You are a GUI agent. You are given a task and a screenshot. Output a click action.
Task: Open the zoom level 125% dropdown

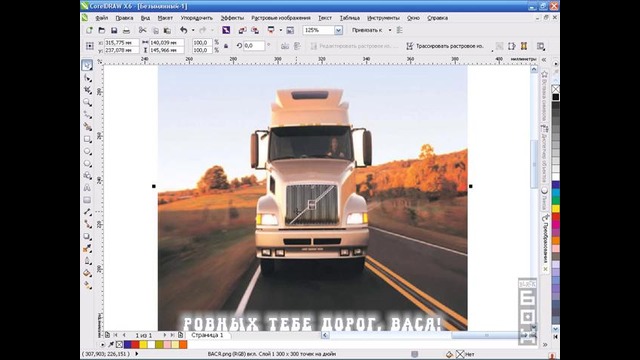click(x=338, y=30)
